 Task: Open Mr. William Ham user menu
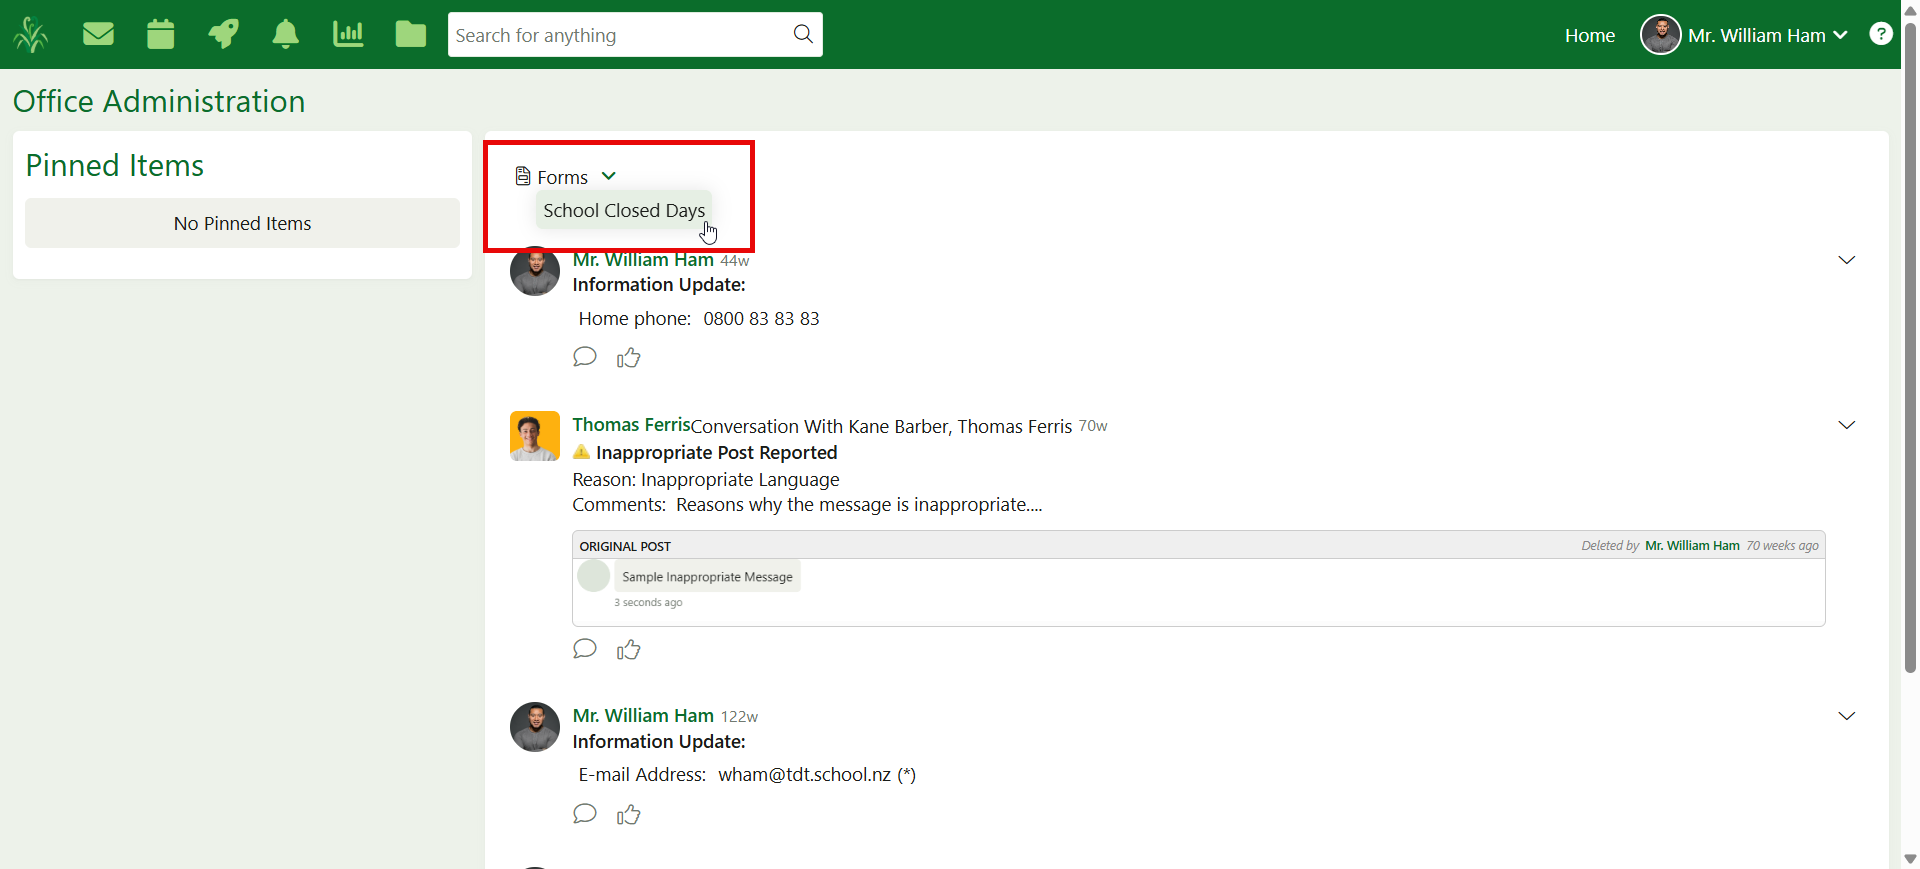pyautogui.click(x=1744, y=35)
